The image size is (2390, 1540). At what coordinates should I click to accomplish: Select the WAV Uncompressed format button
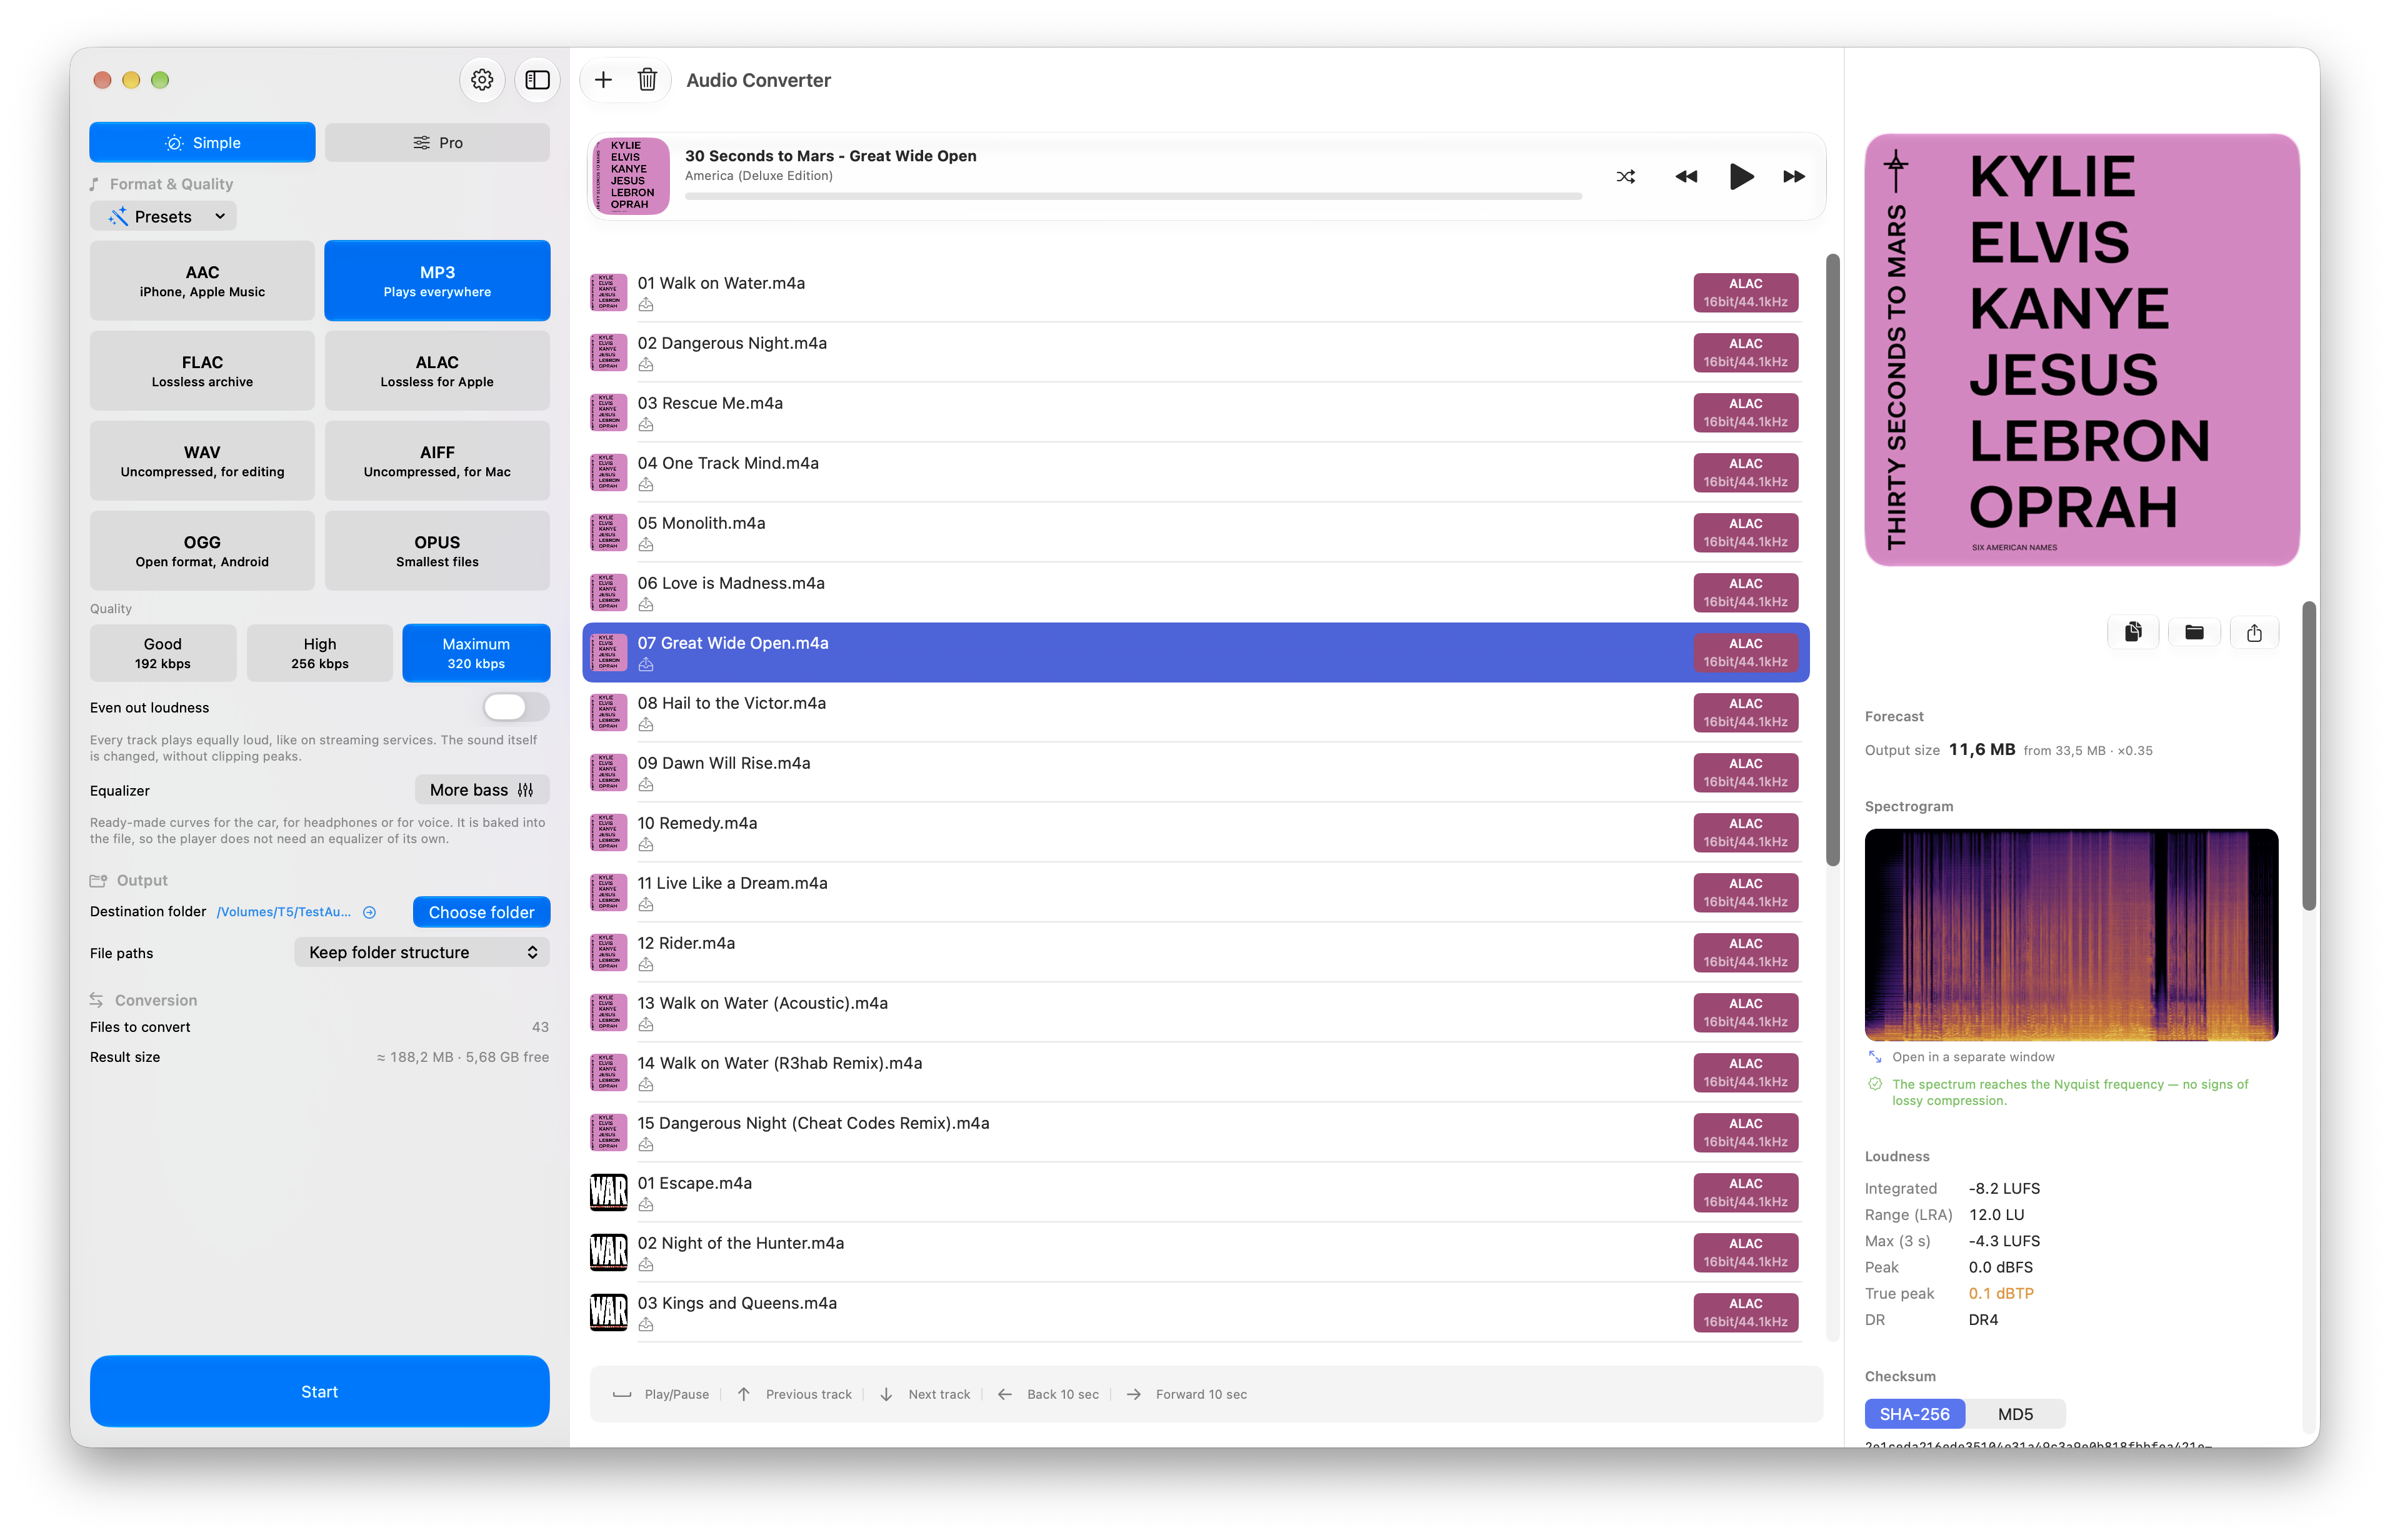click(x=202, y=461)
